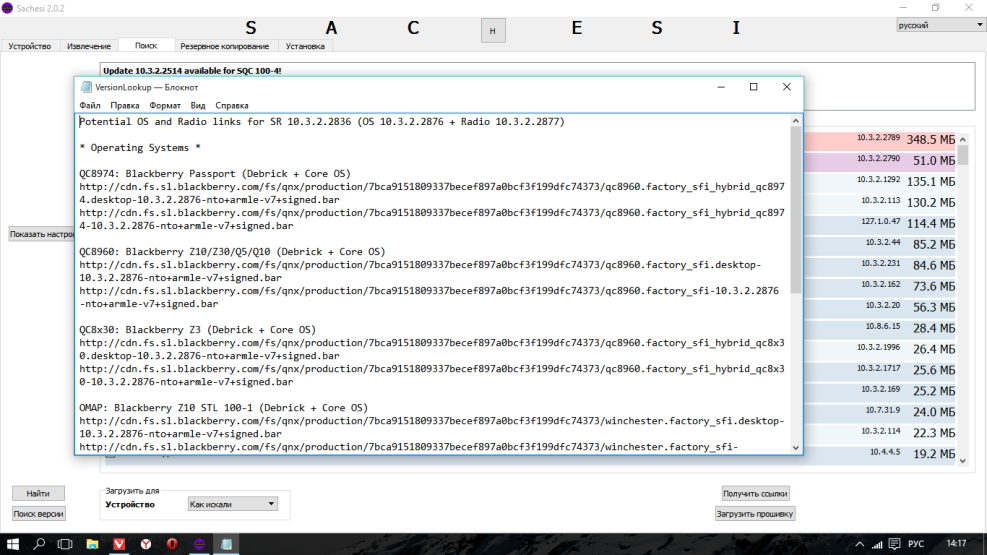987x555 pixels.
Task: Click the Загрузить прошивку button
Action: pyautogui.click(x=755, y=514)
